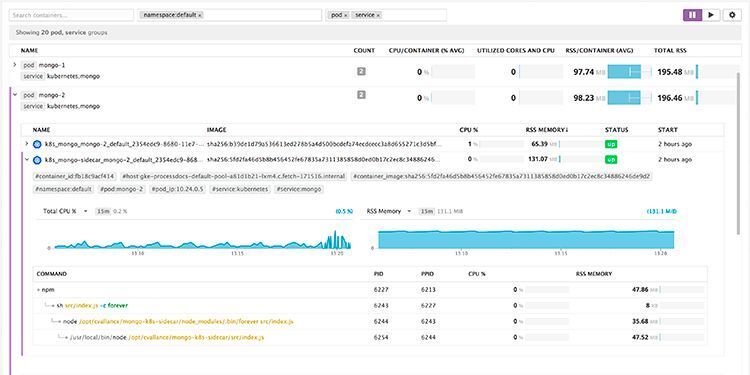Click the #service:kubernetes tag
This screenshot has width=750, height=375.
(241, 189)
